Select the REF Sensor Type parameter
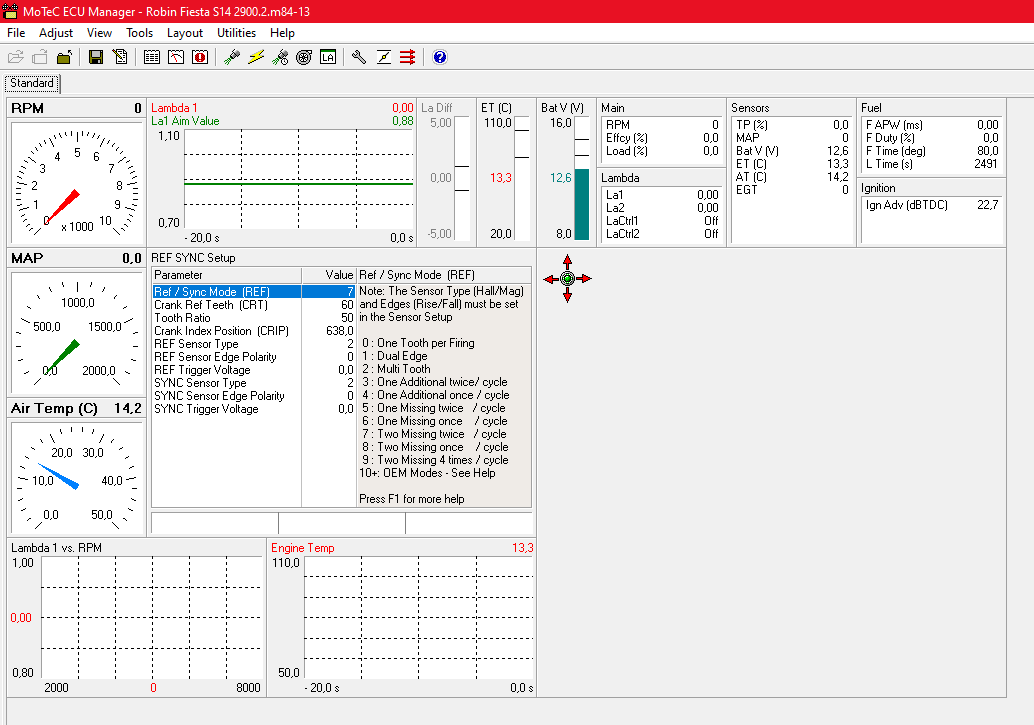 [x=254, y=344]
